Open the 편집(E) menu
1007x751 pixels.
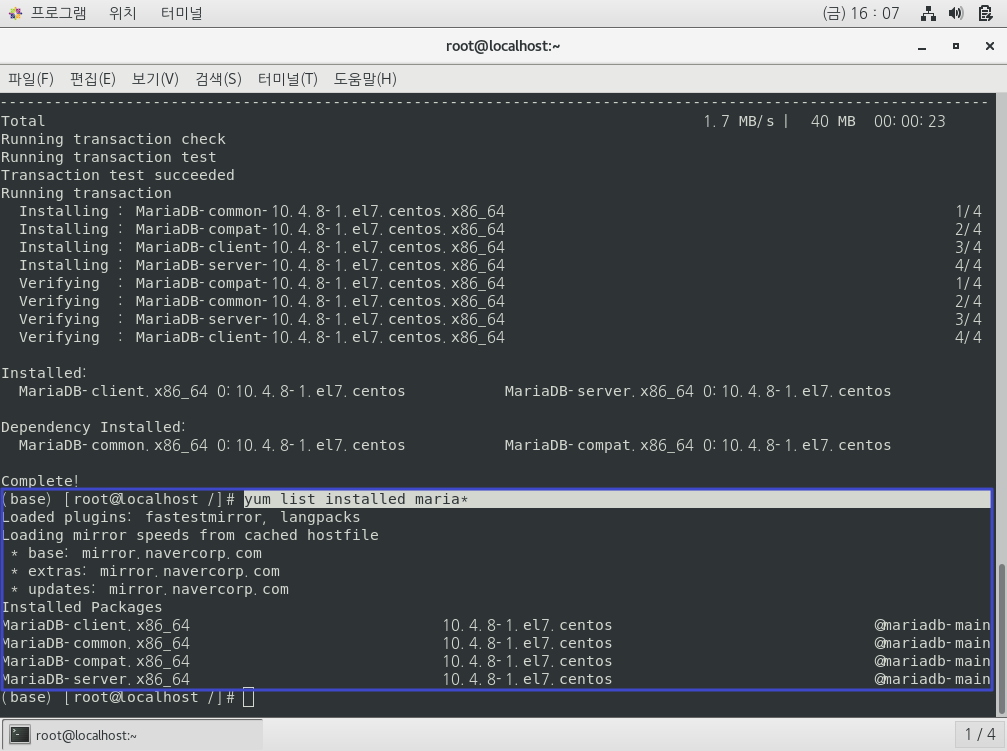tap(92, 79)
